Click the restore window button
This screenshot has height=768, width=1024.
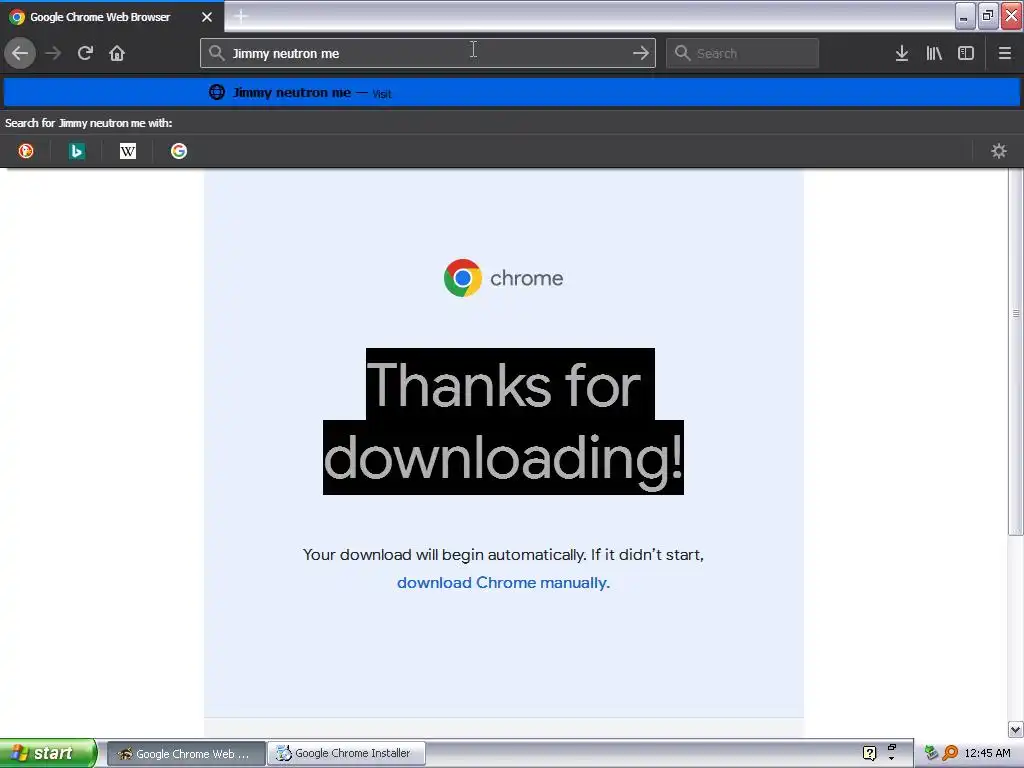(988, 16)
